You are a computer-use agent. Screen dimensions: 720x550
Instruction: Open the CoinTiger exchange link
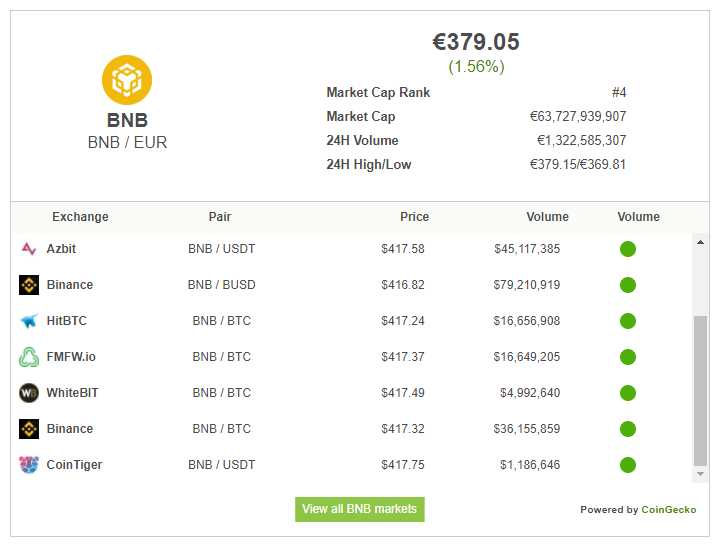pyautogui.click(x=74, y=465)
